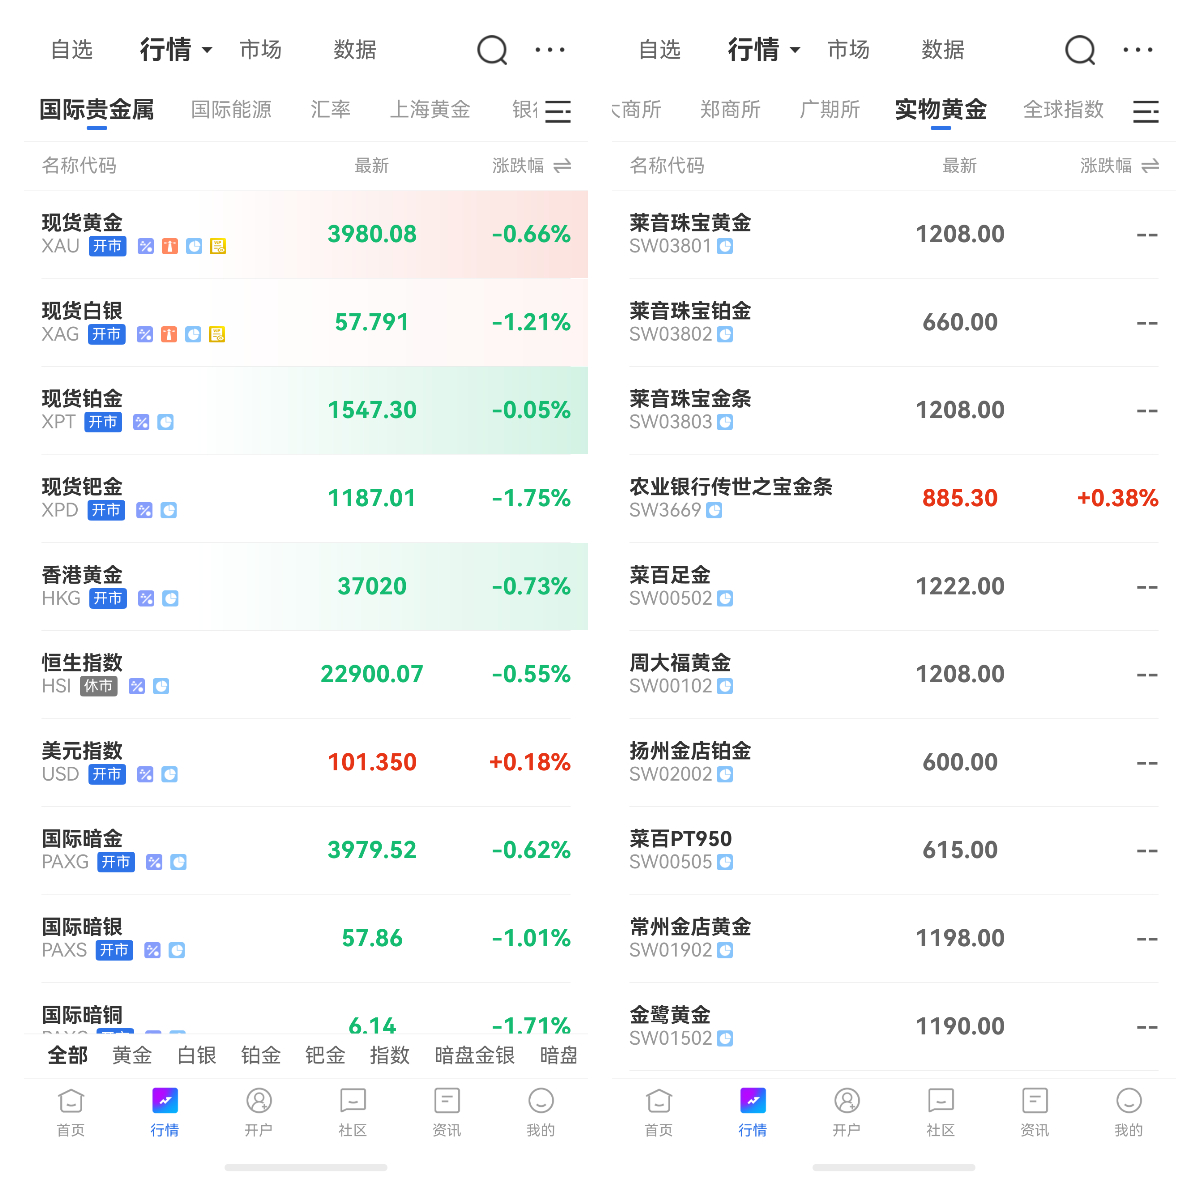Click the purple percent icon in the 现货黄金 row
Viewport: 1200px width, 1200px height.
pyautogui.click(x=146, y=246)
